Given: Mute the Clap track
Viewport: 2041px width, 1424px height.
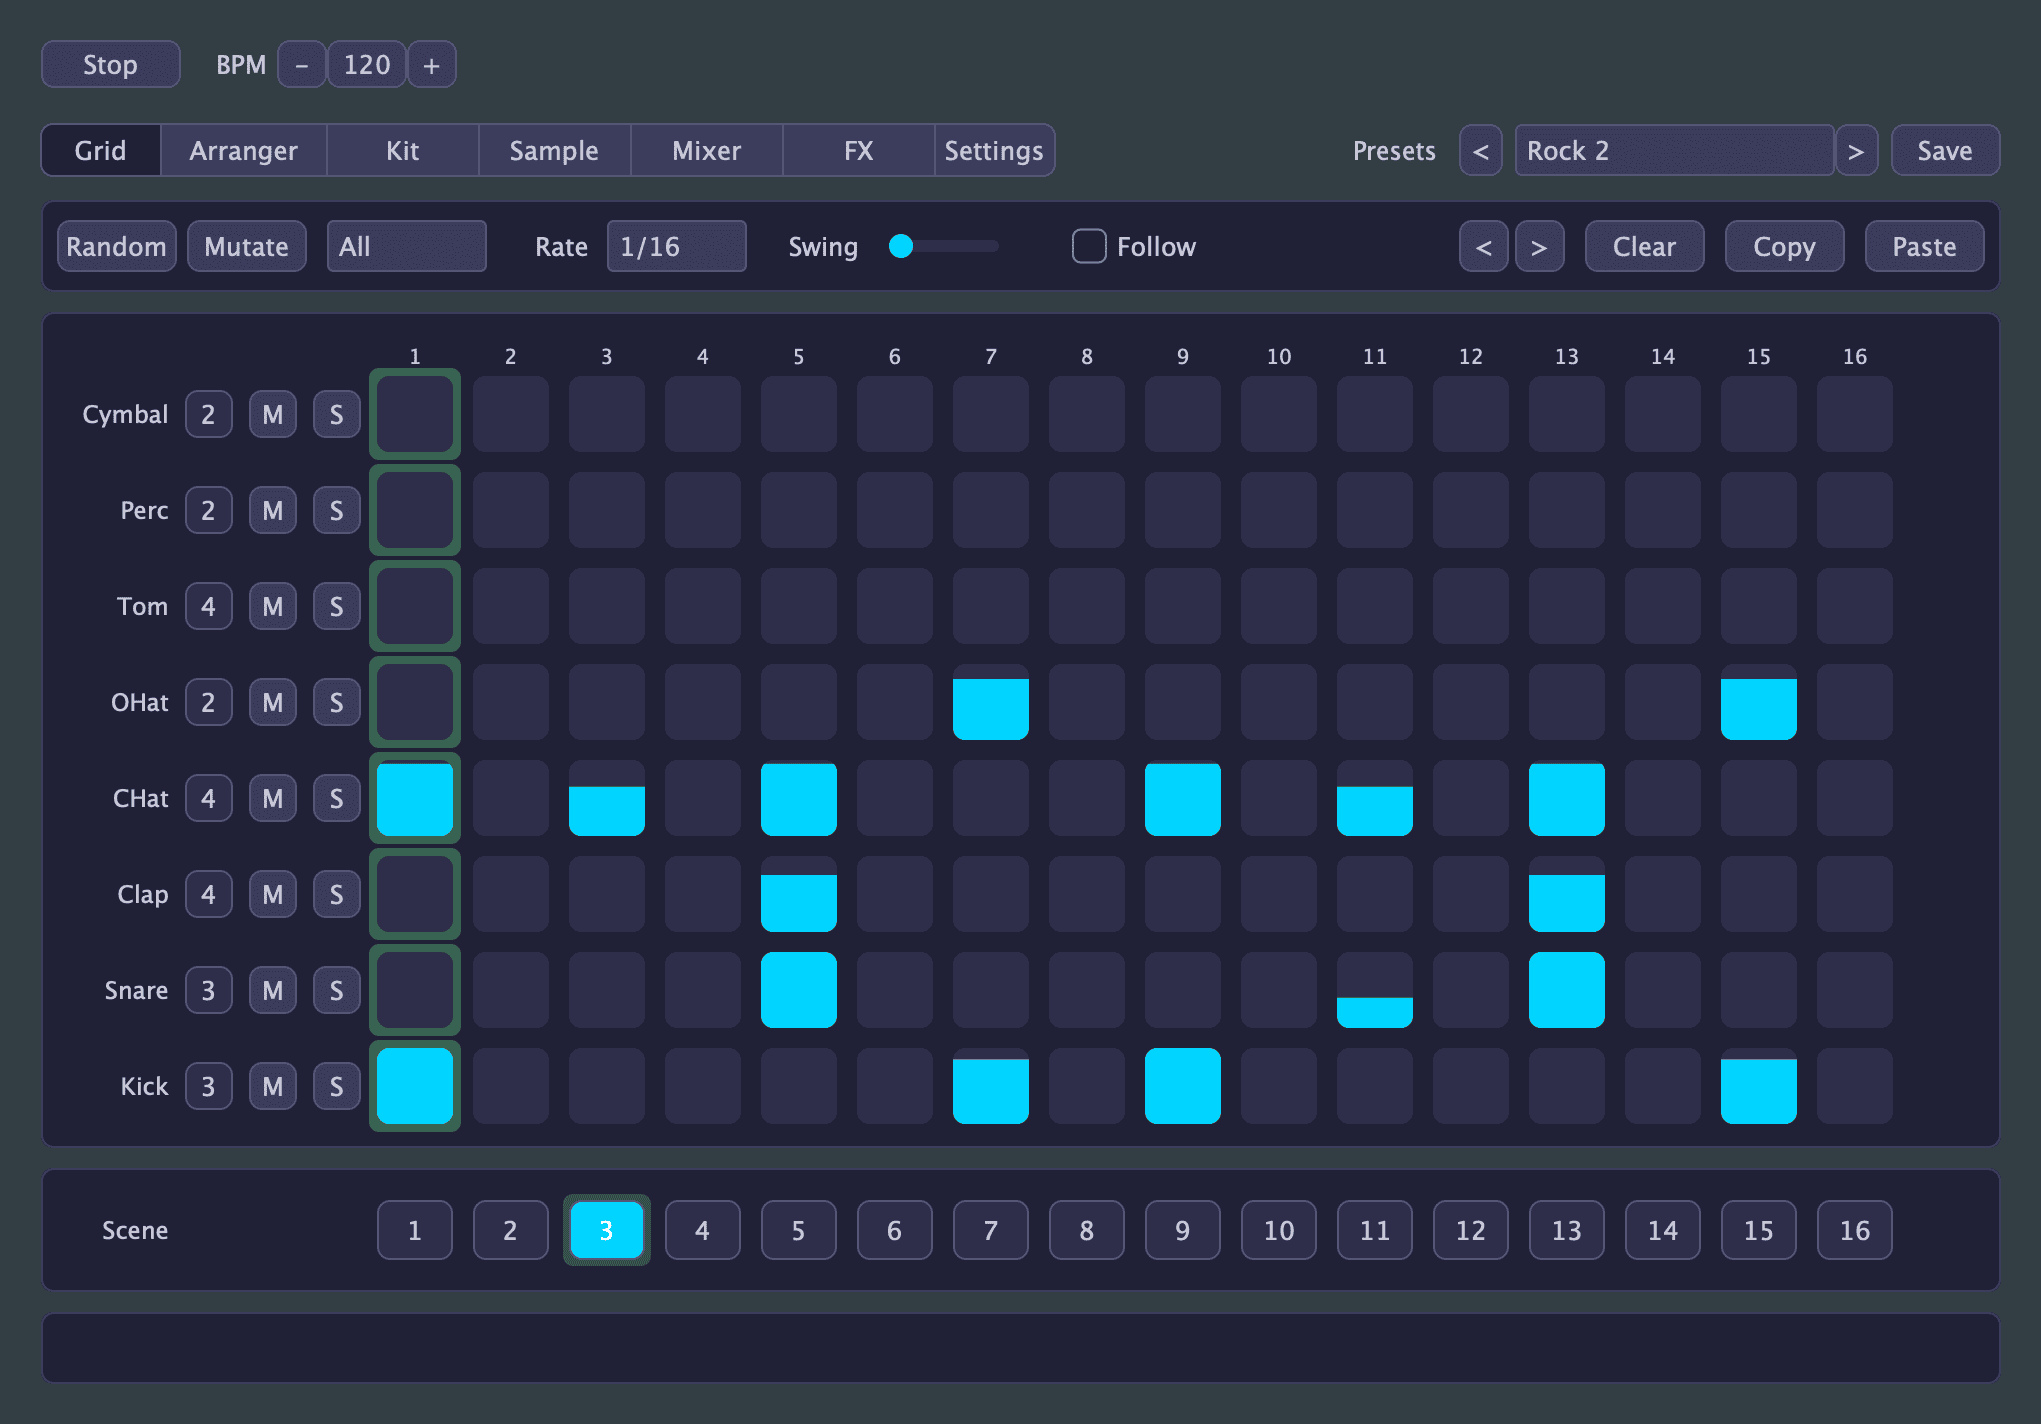Looking at the screenshot, I should coord(273,894).
